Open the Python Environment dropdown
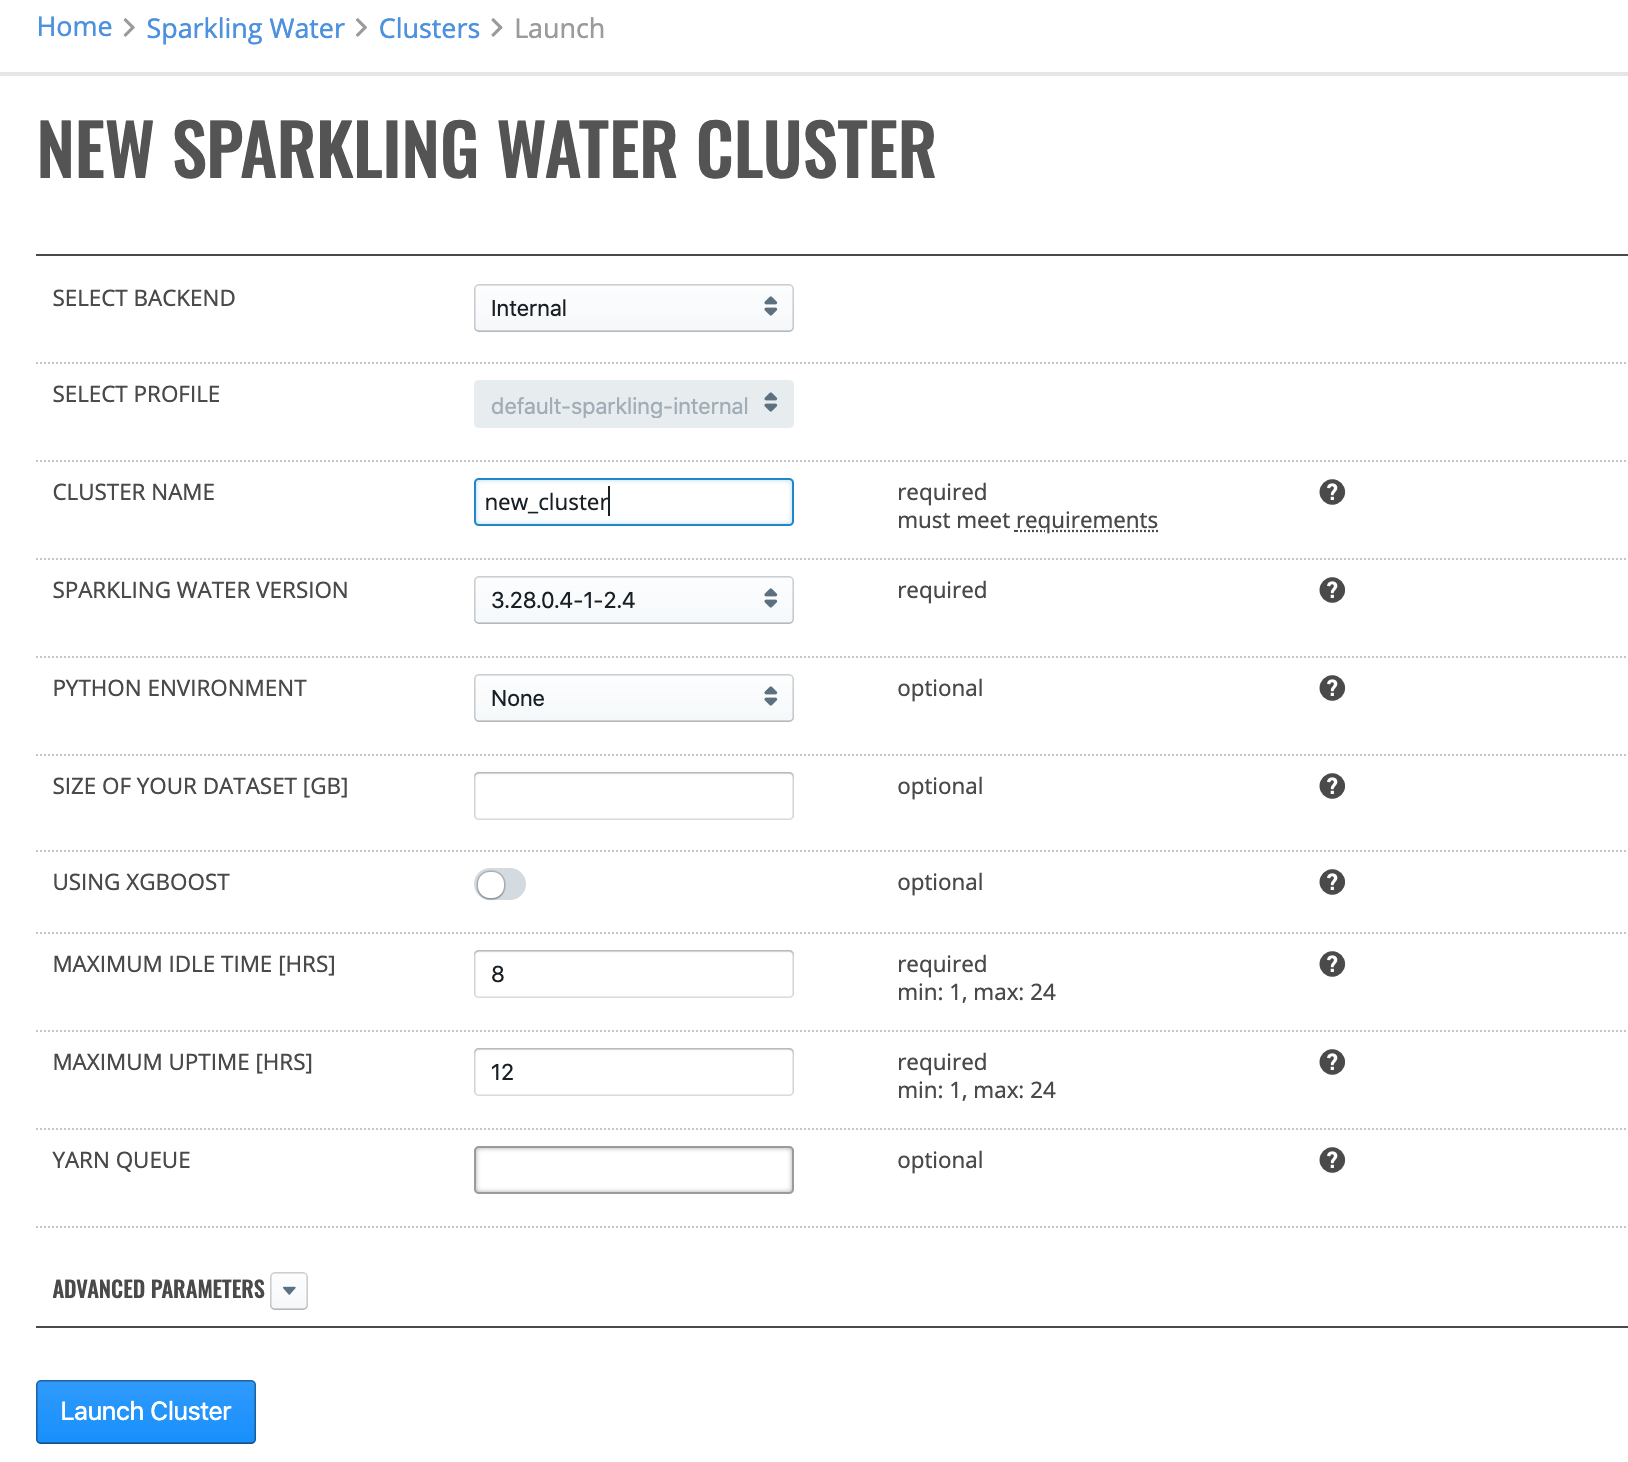This screenshot has height=1462, width=1628. 634,698
